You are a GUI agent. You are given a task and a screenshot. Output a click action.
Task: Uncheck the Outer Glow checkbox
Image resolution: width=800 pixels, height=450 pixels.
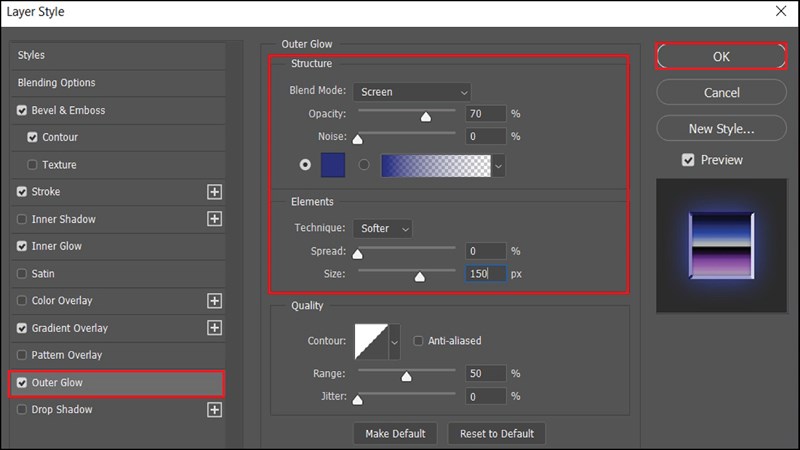click(x=22, y=383)
